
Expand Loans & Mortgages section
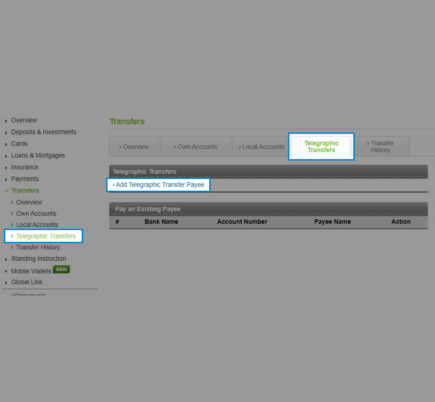coord(38,156)
